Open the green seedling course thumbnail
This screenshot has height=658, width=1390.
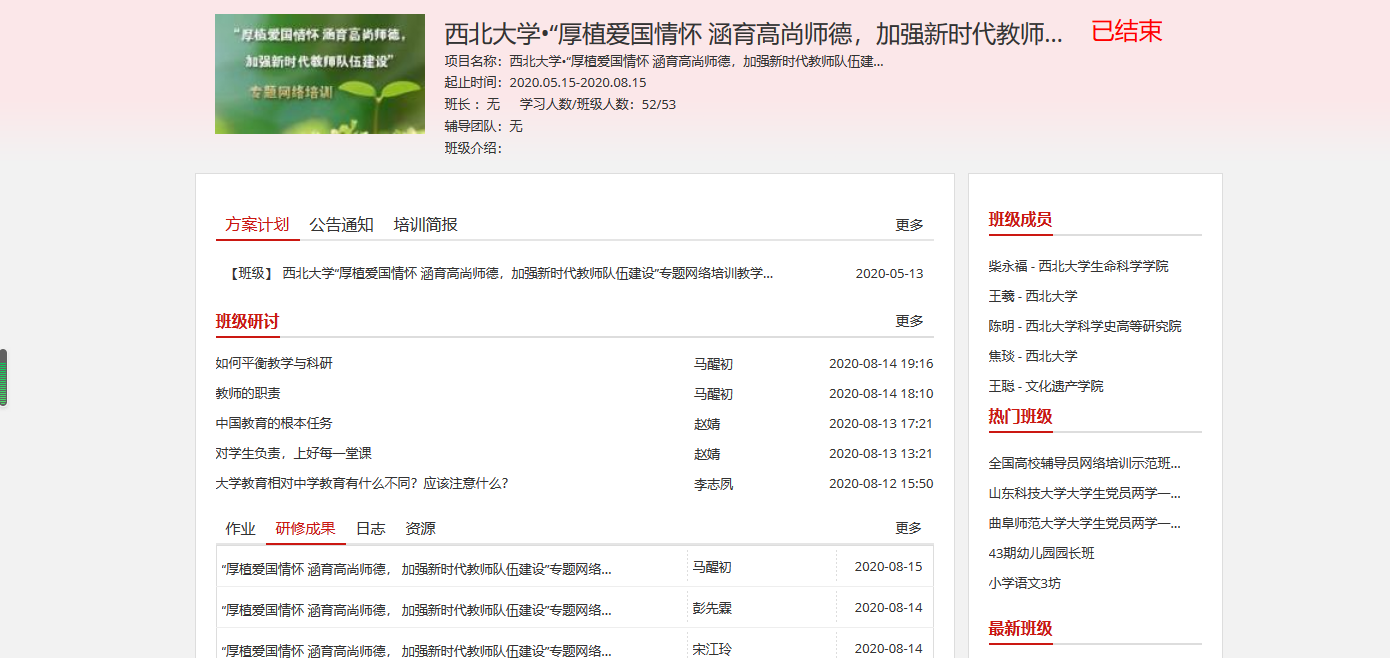(x=320, y=74)
